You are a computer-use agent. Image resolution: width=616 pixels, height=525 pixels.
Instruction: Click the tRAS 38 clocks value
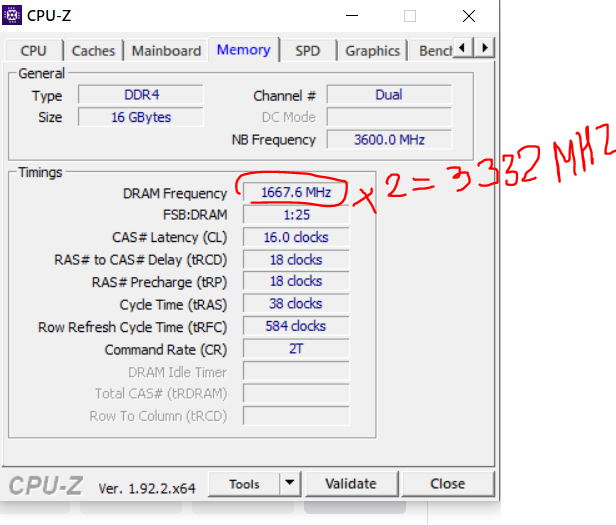click(x=296, y=304)
